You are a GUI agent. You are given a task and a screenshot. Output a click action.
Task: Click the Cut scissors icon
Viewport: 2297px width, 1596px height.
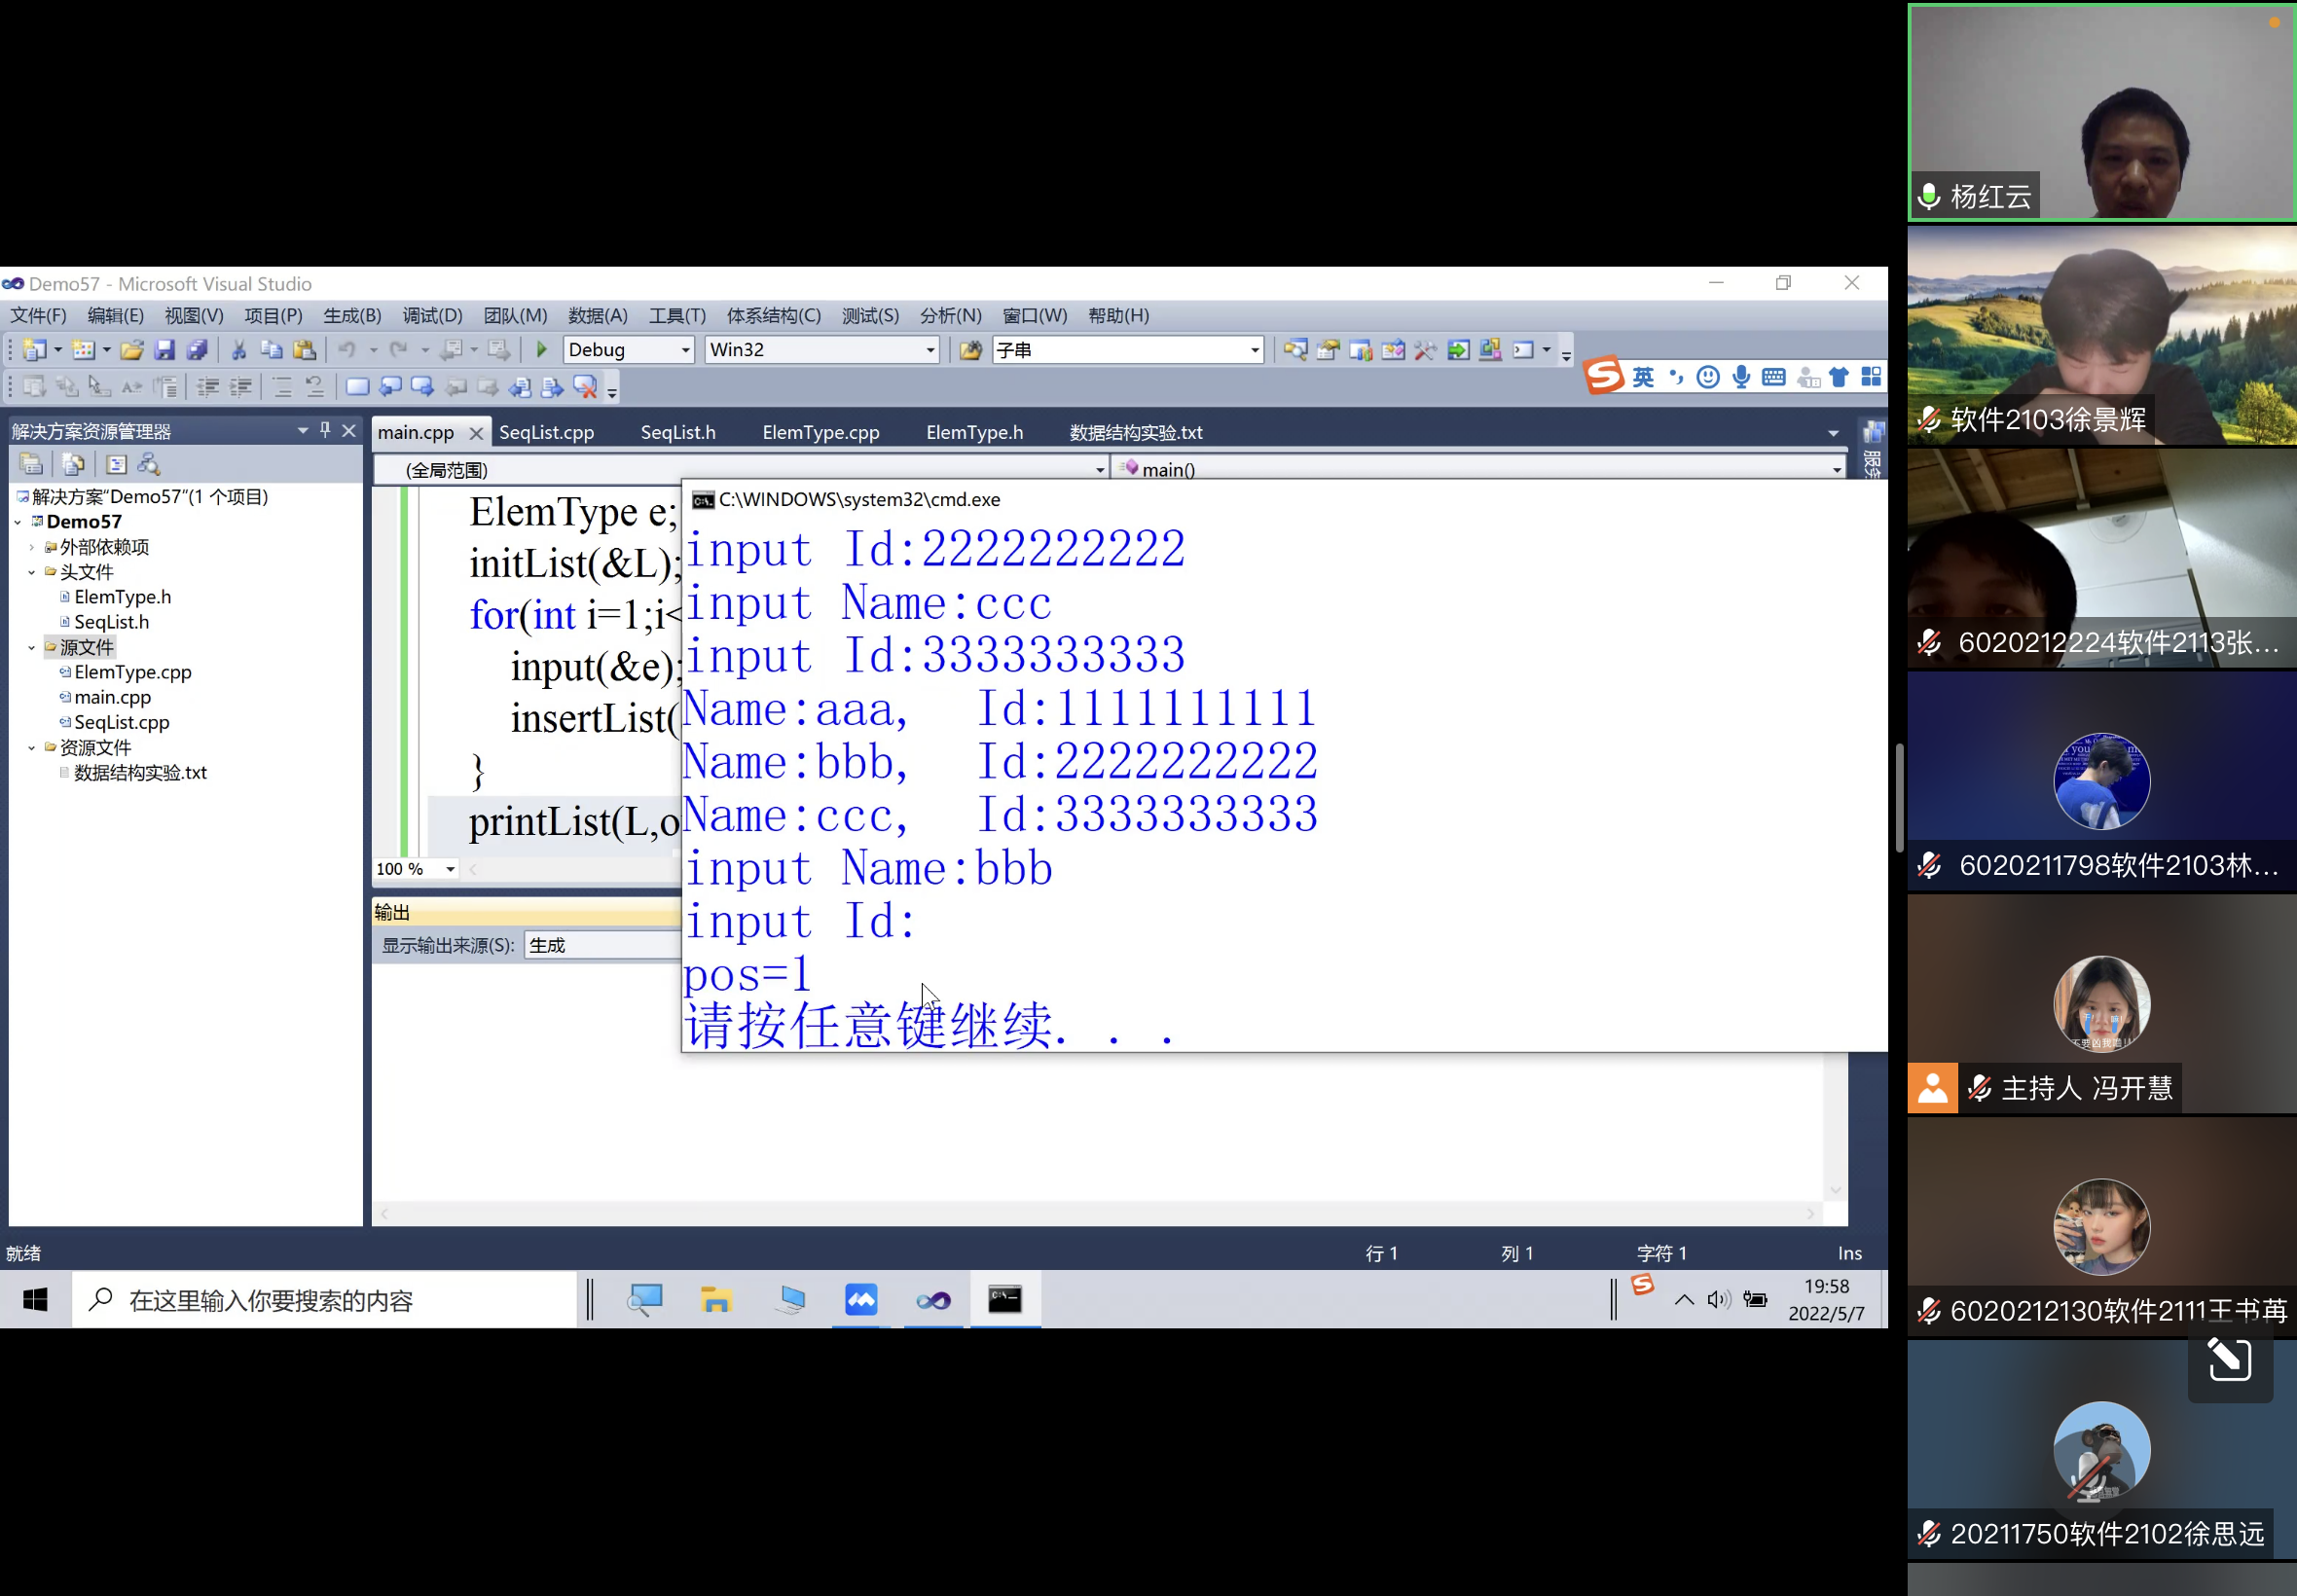coord(238,349)
